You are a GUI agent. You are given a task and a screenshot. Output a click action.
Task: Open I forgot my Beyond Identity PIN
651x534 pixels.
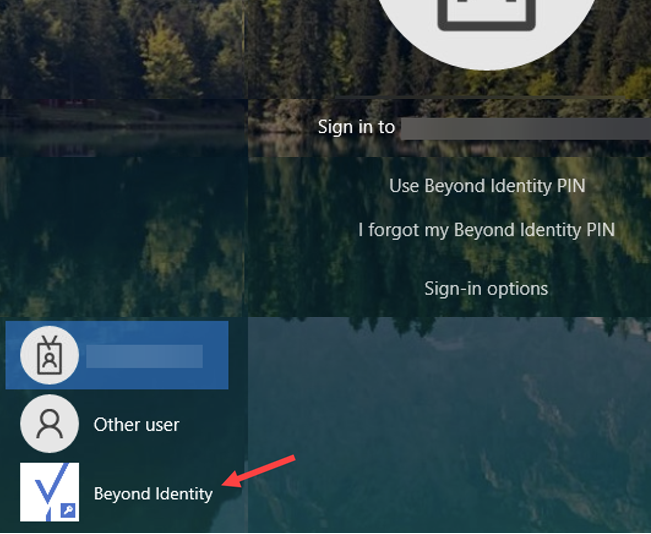coord(486,230)
